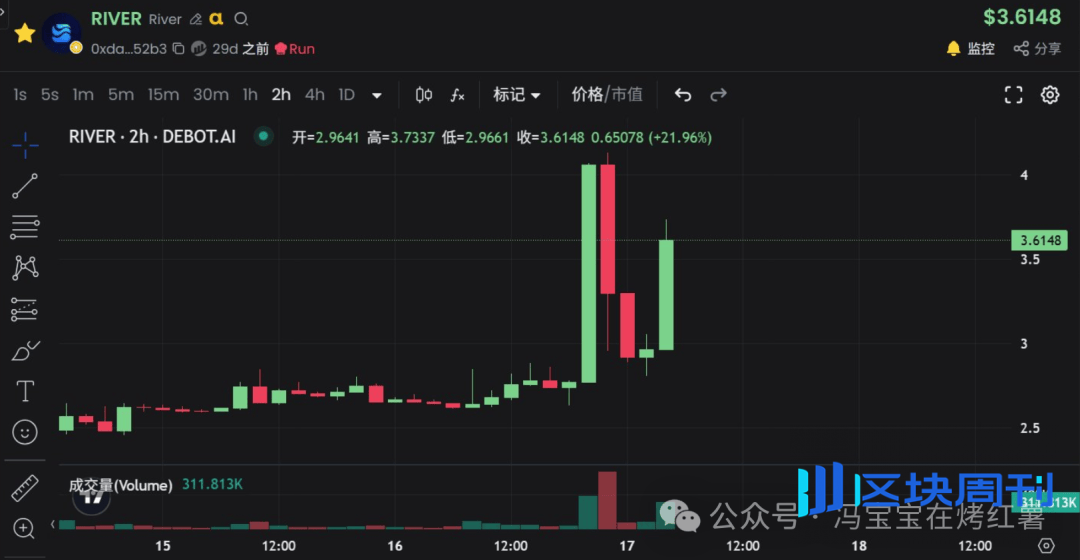This screenshot has width=1080, height=560.
Task: Switch to the 15m timeframe
Action: tap(163, 95)
